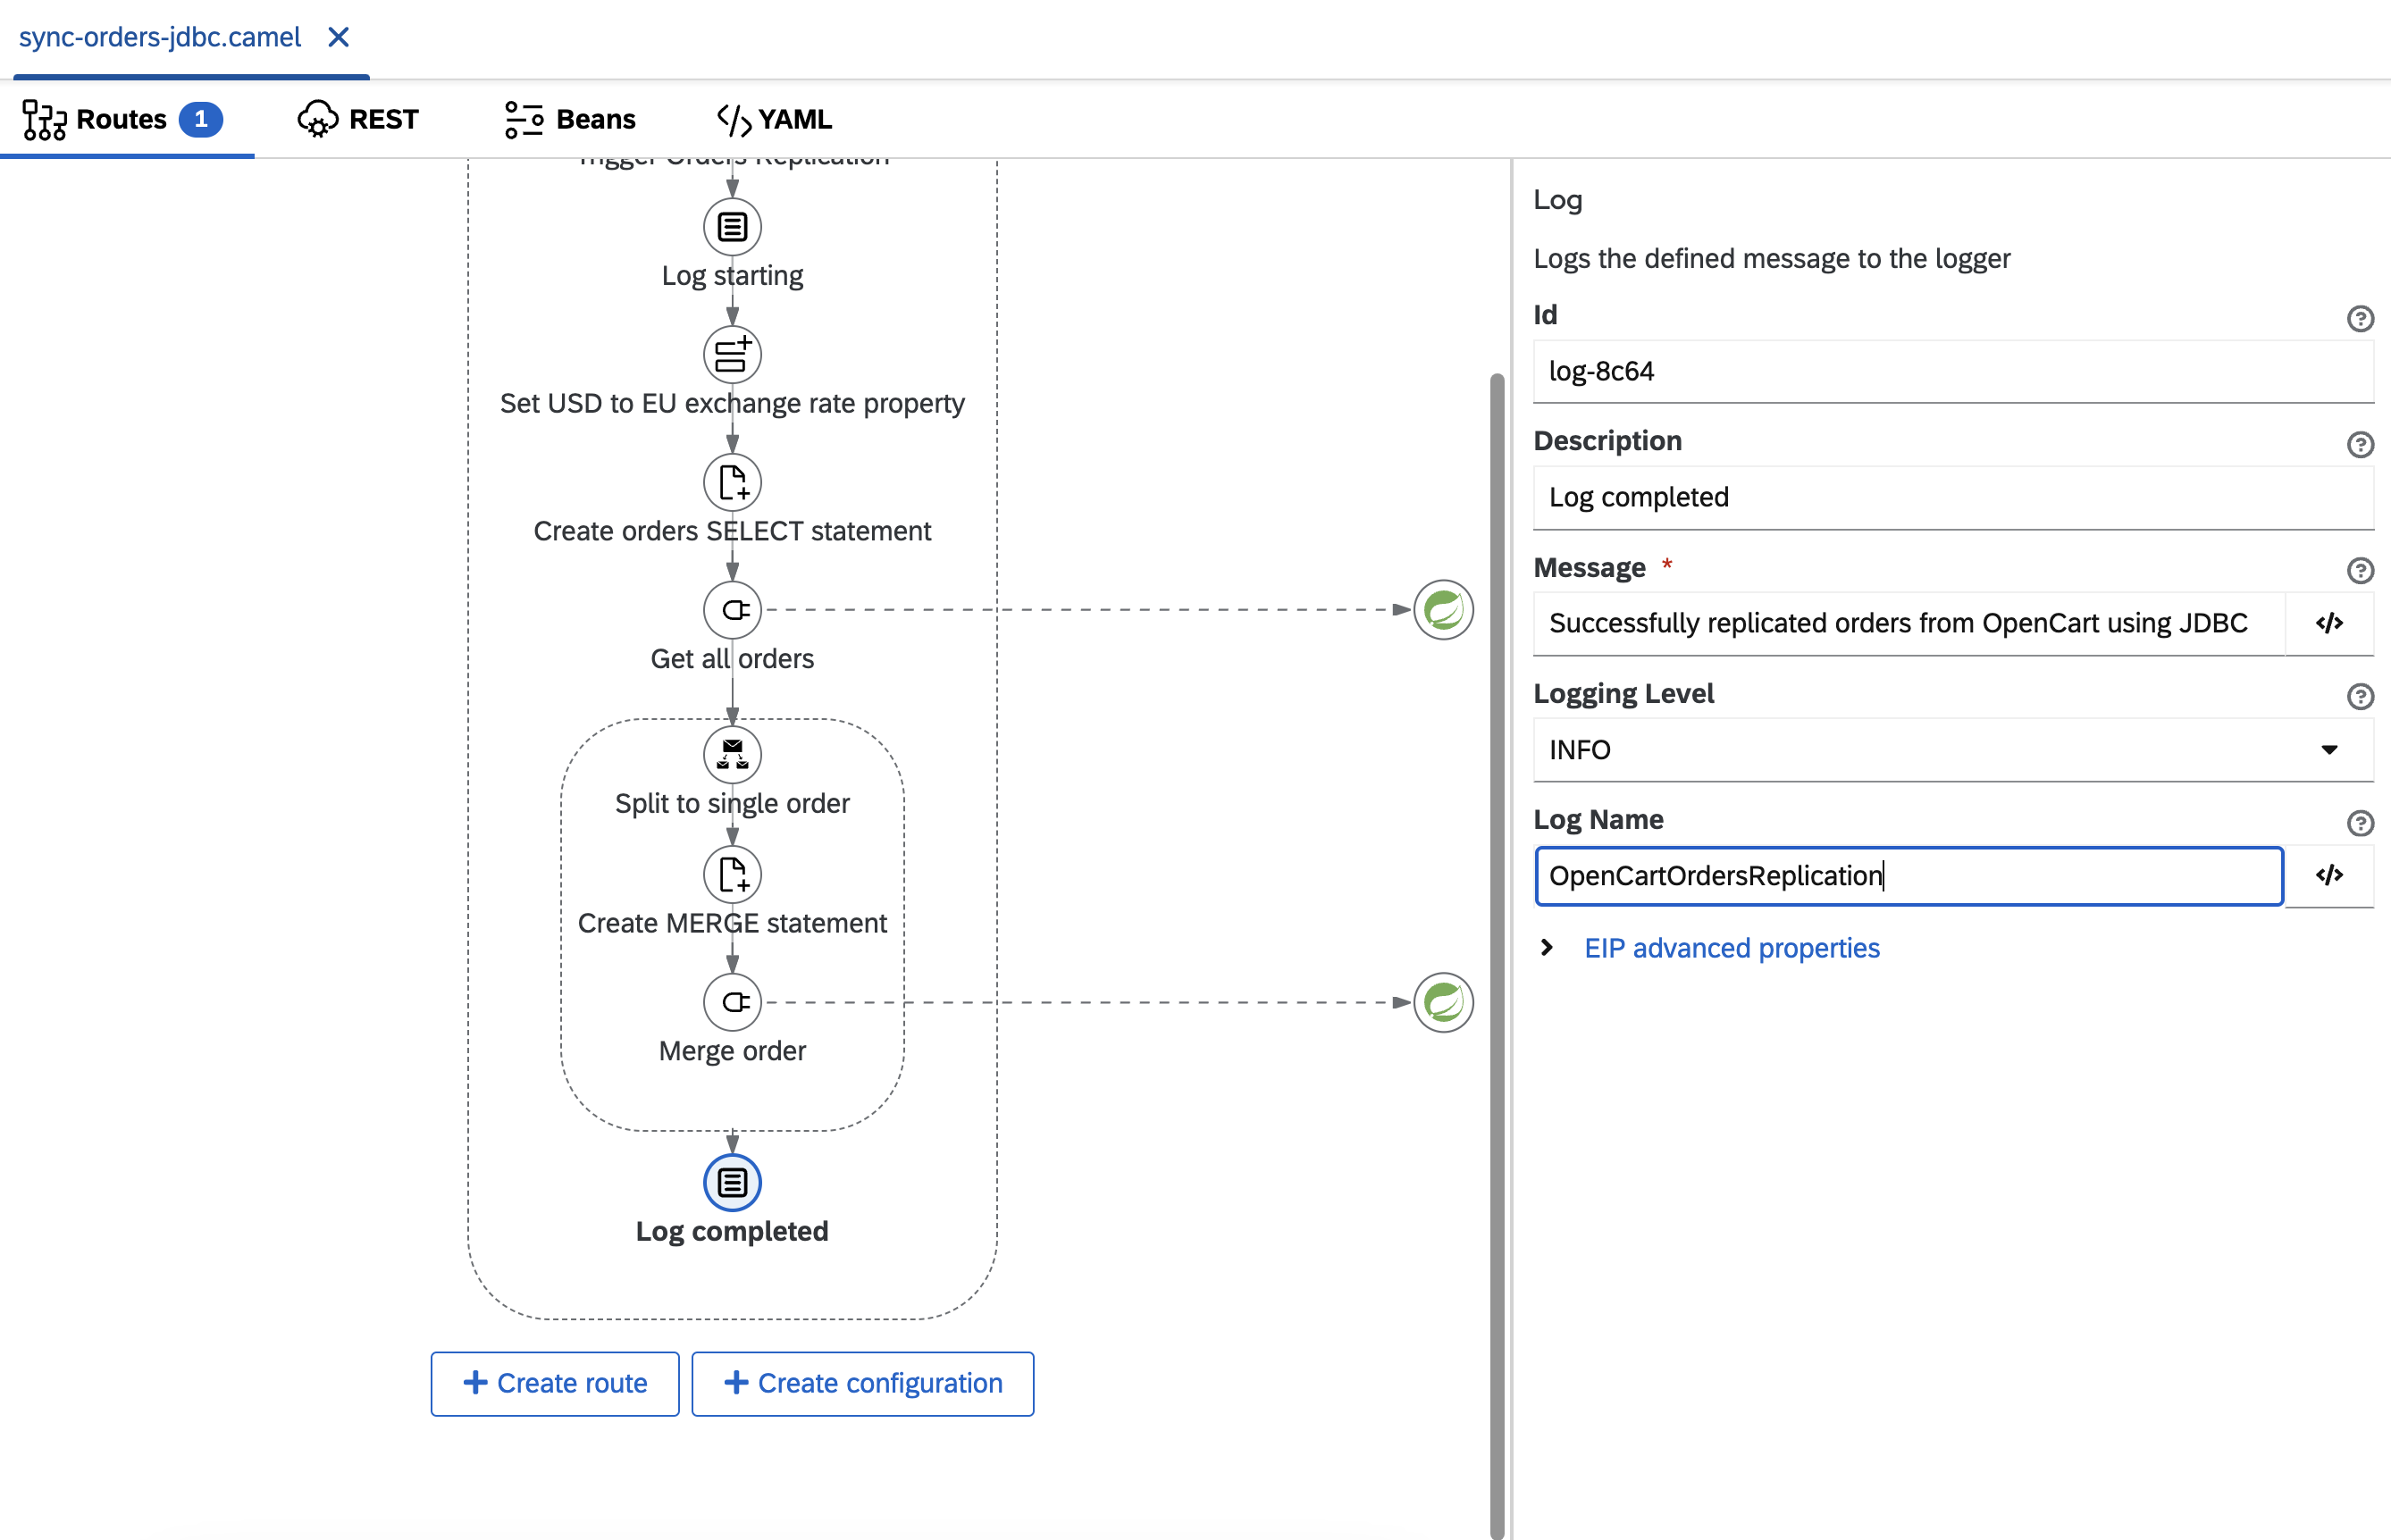Click the Set property node icon
Screen dimensions: 2391x1540
point(730,354)
